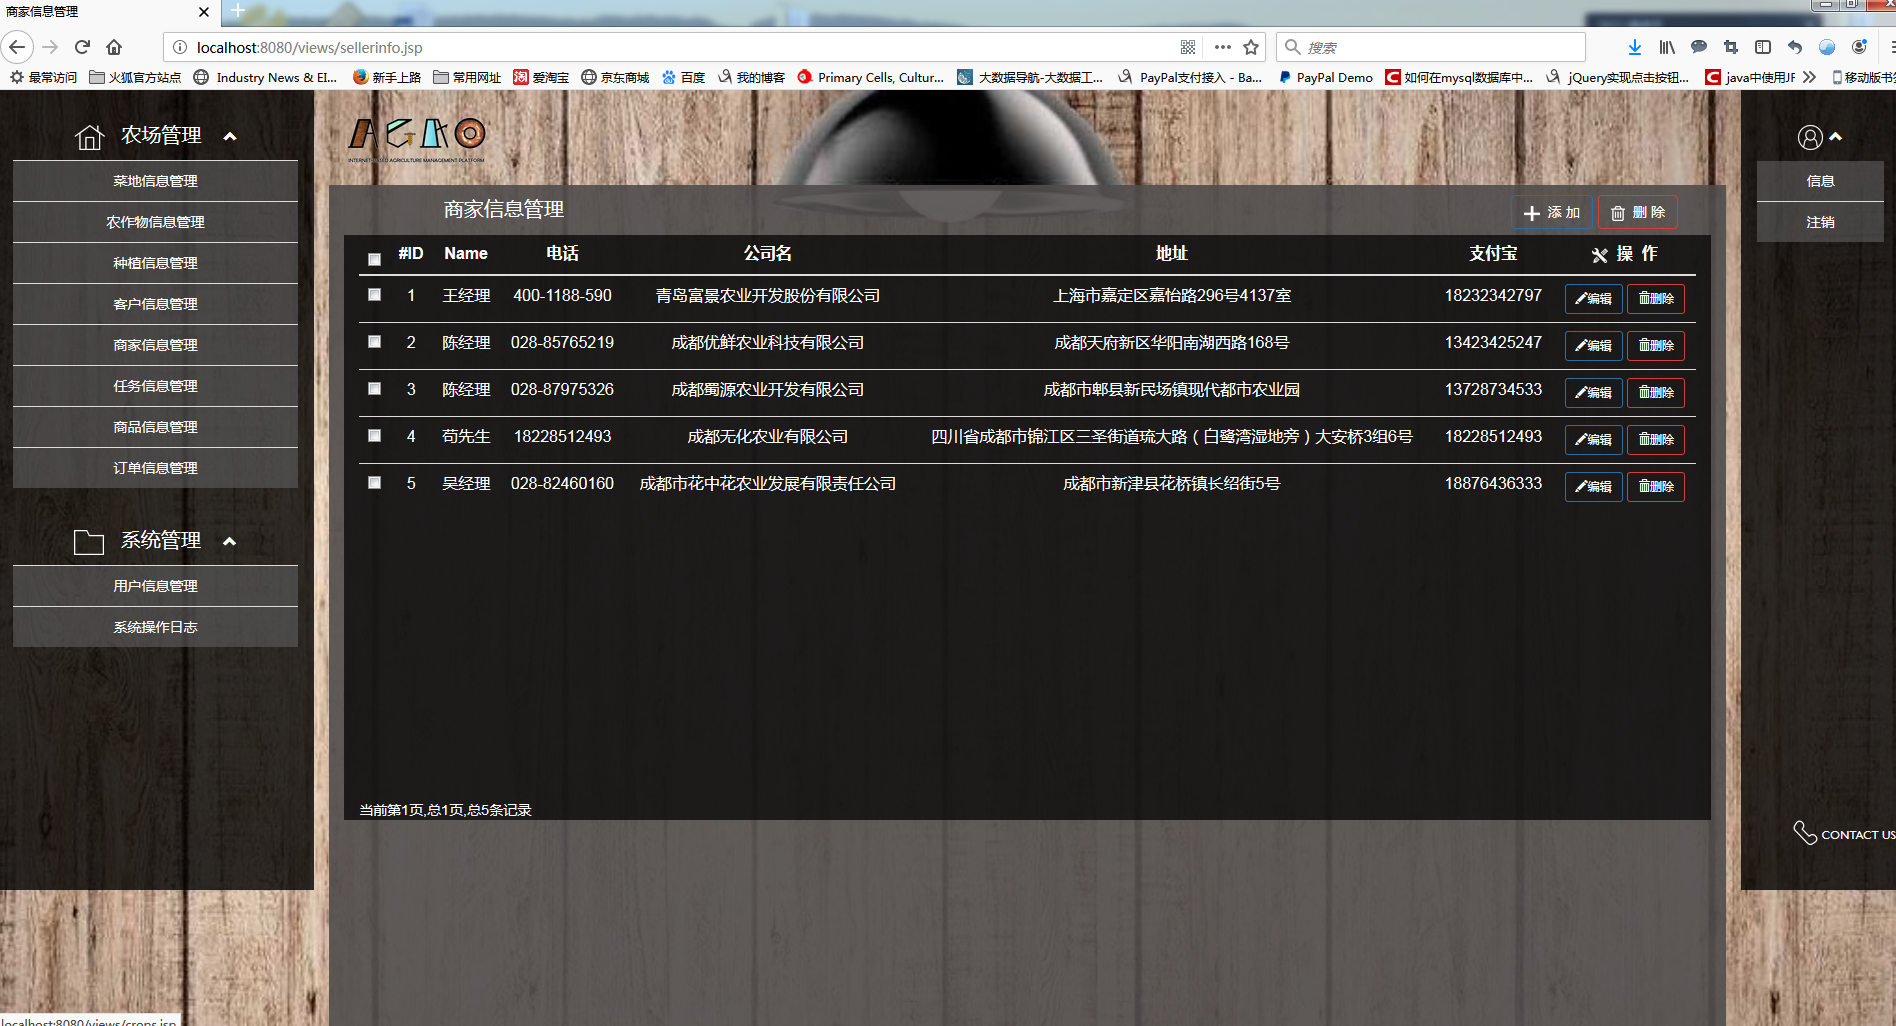
Task: Reload the page with the refresh icon
Action: point(83,47)
